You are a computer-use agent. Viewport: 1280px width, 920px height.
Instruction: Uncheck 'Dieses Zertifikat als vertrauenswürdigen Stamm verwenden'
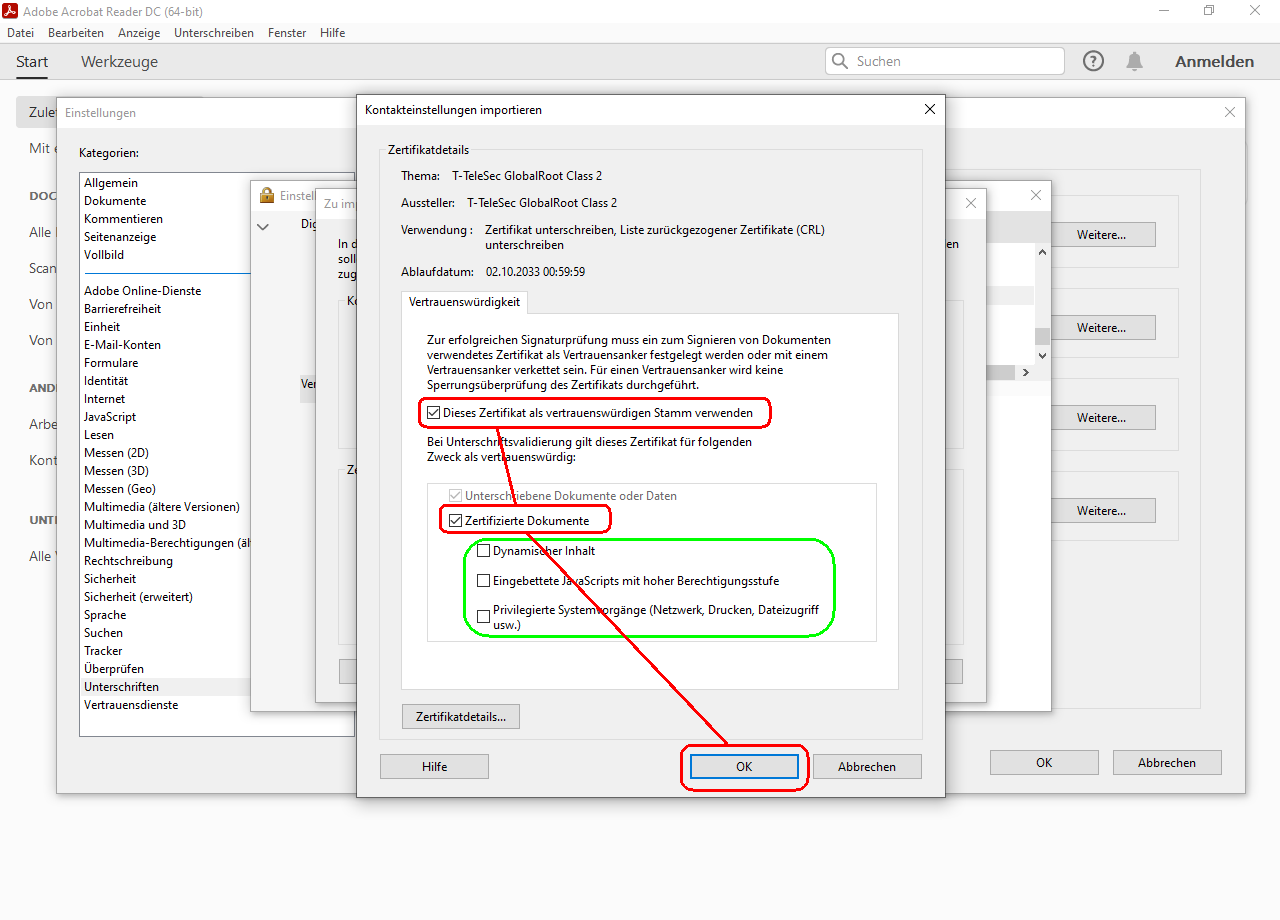[x=434, y=412]
